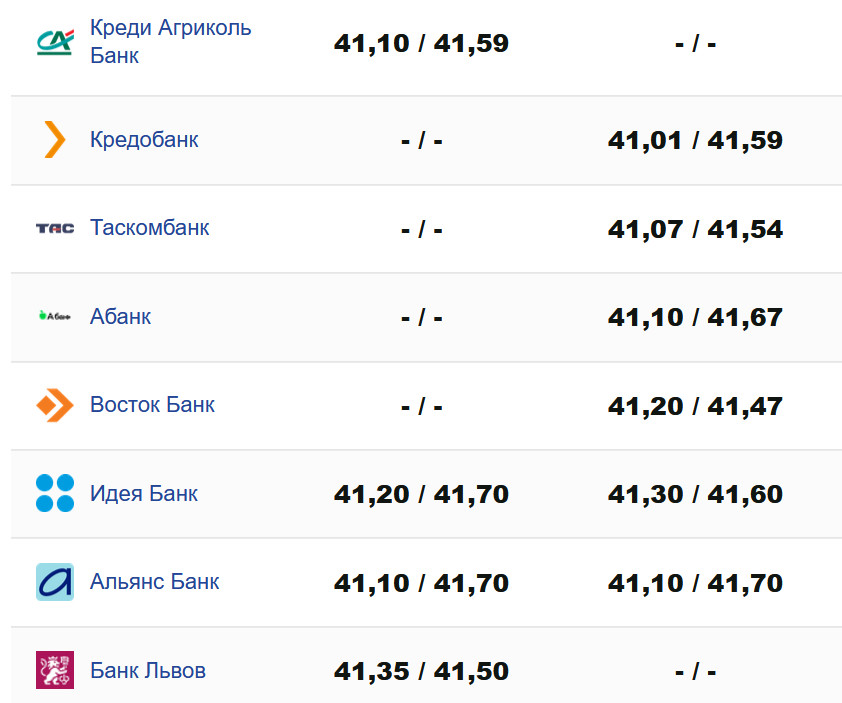The width and height of the screenshot is (842, 703).
Task: Open the Креди Агриколь Банк link
Action: (x=170, y=42)
